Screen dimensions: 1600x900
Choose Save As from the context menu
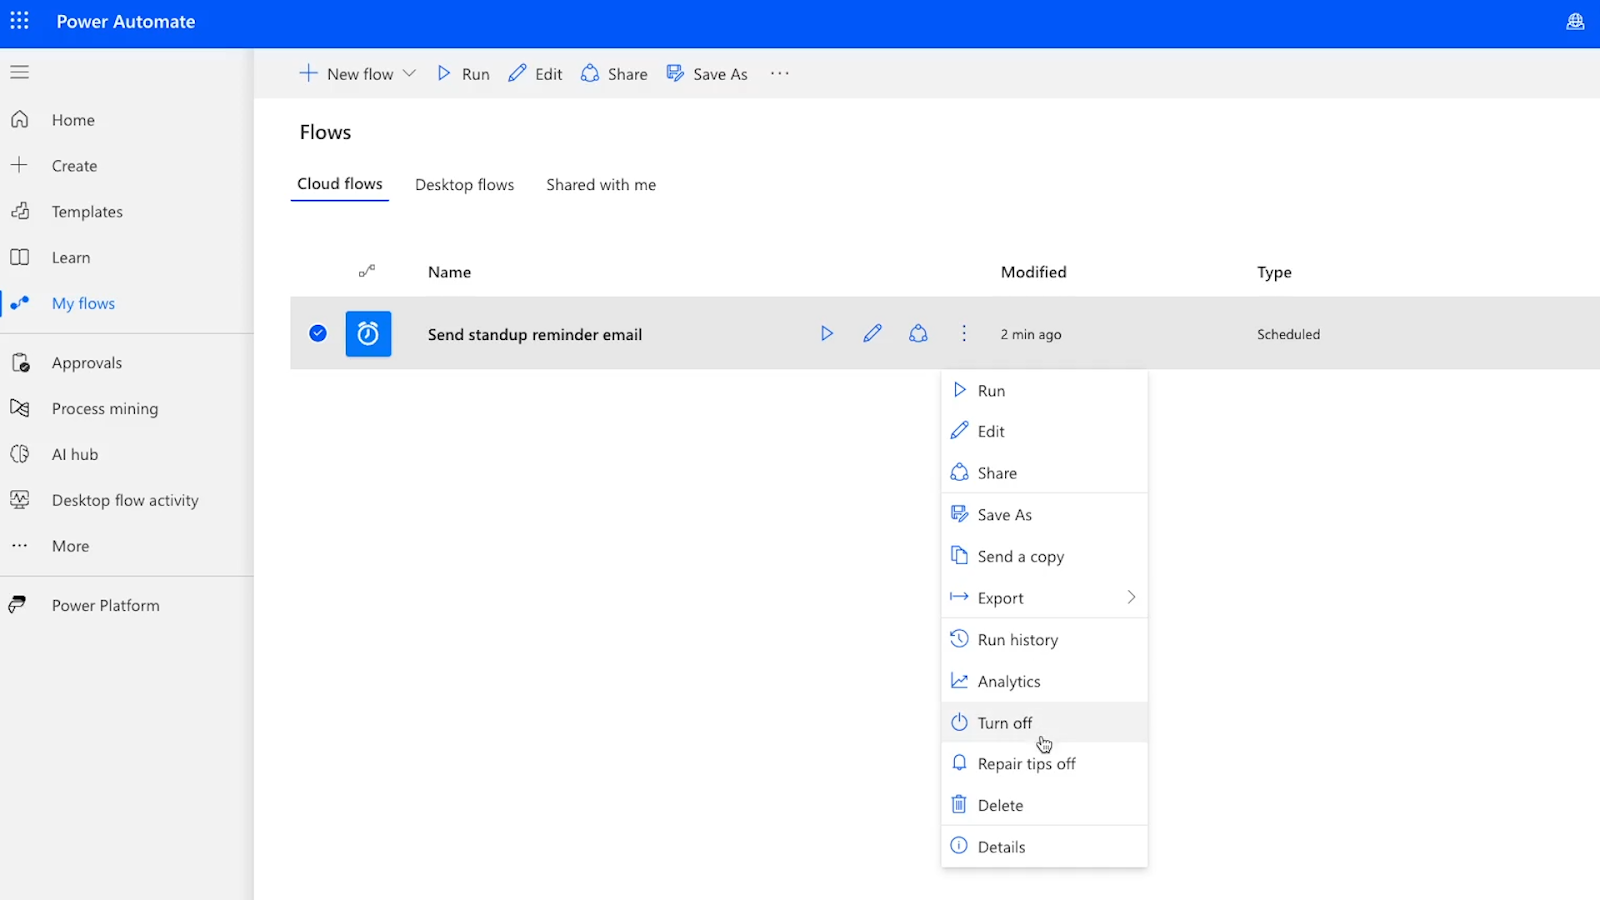(x=1044, y=515)
